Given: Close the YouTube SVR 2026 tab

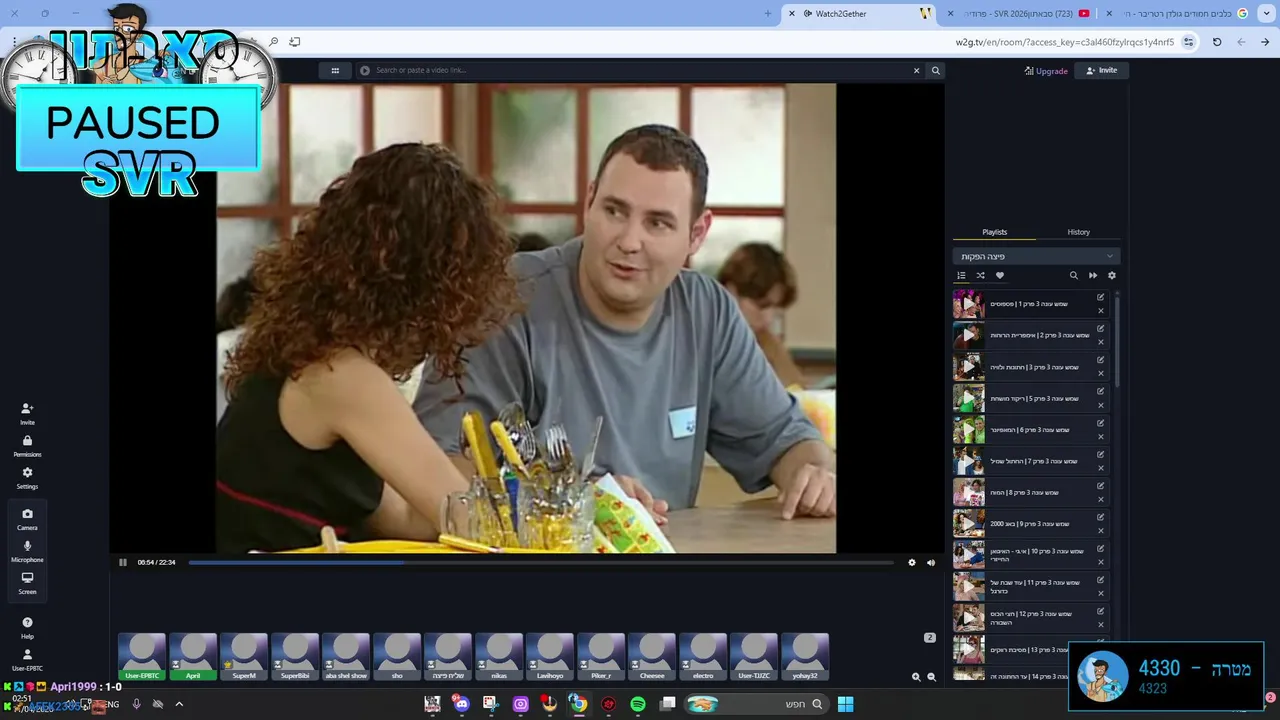Looking at the screenshot, I should 951,13.
